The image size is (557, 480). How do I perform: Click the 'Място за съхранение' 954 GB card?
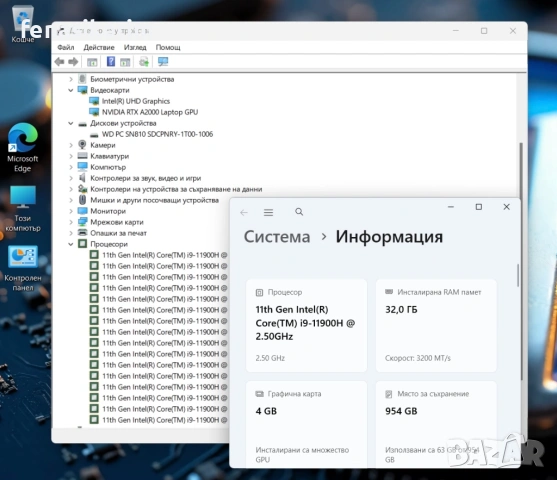tap(436, 424)
